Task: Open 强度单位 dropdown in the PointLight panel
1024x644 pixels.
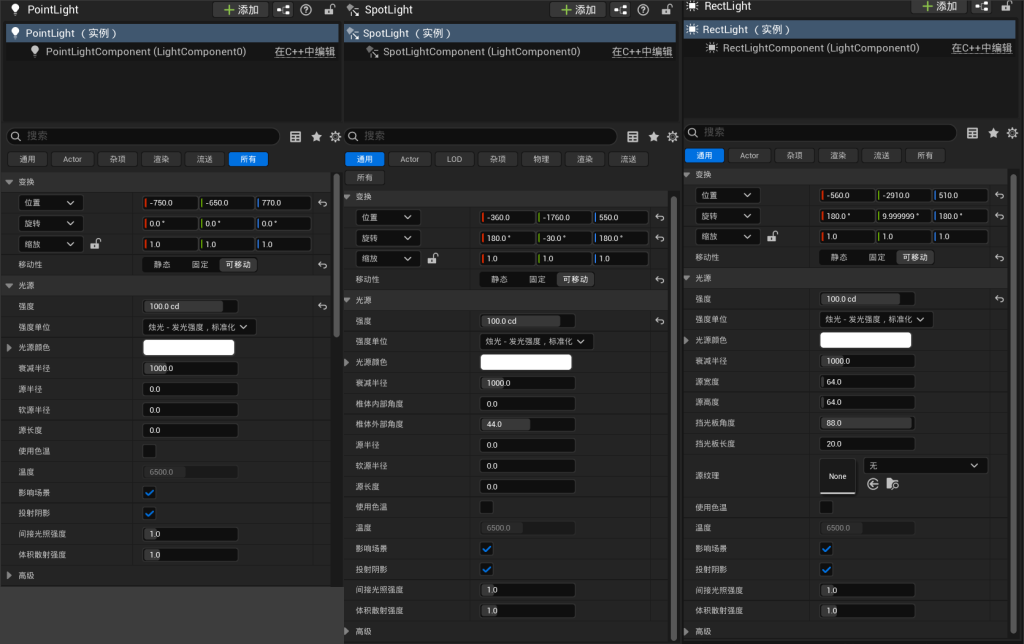Action: tap(200, 327)
